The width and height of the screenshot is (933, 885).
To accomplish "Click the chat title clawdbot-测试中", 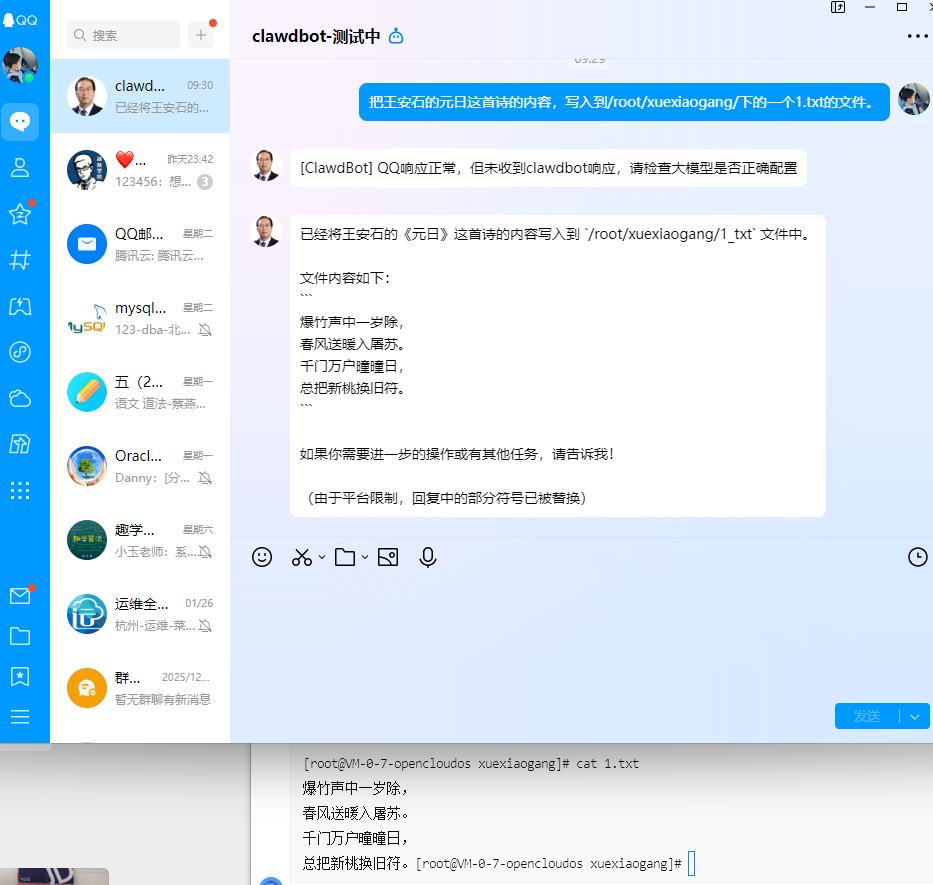I will tap(316, 36).
